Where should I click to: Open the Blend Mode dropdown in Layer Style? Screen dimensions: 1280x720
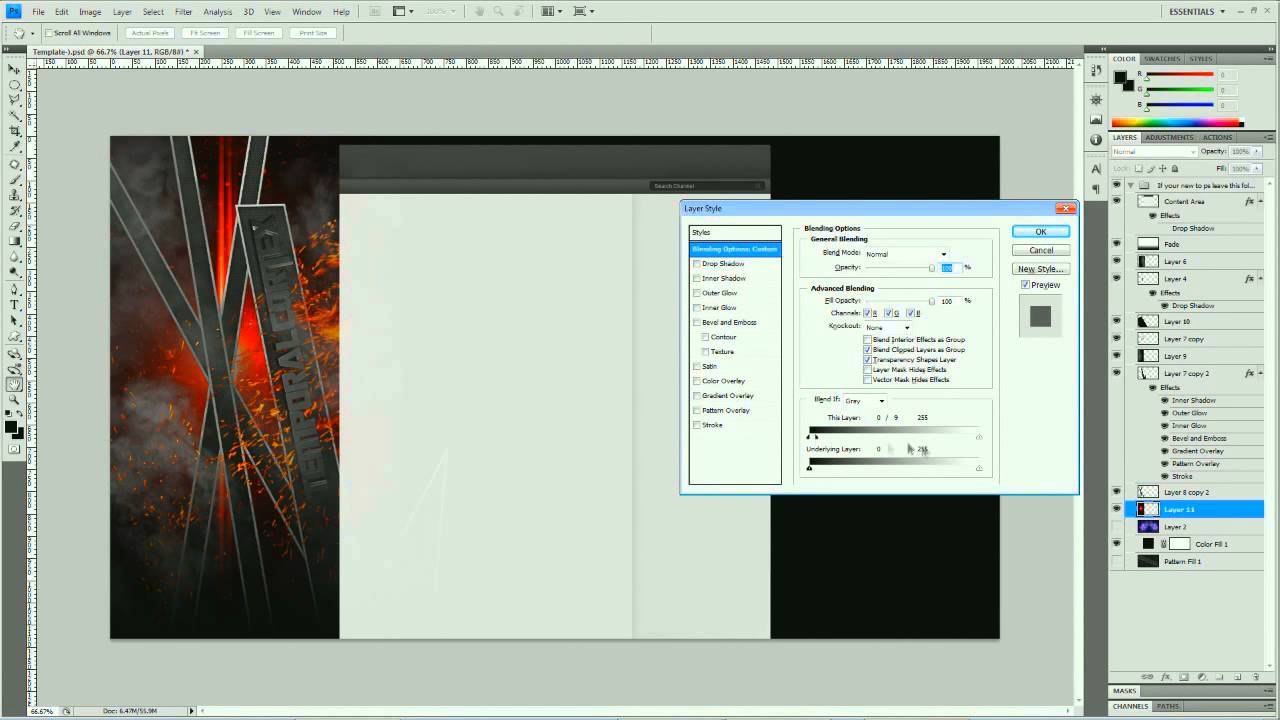pos(906,254)
